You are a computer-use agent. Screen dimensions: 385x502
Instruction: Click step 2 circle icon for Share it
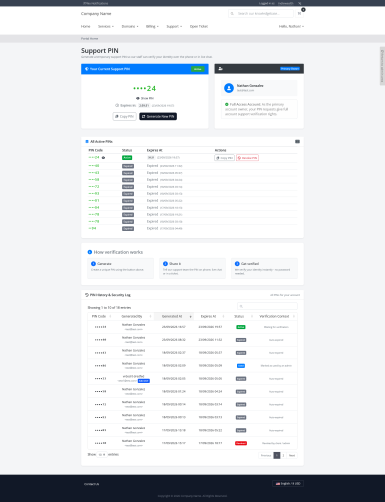165,264
